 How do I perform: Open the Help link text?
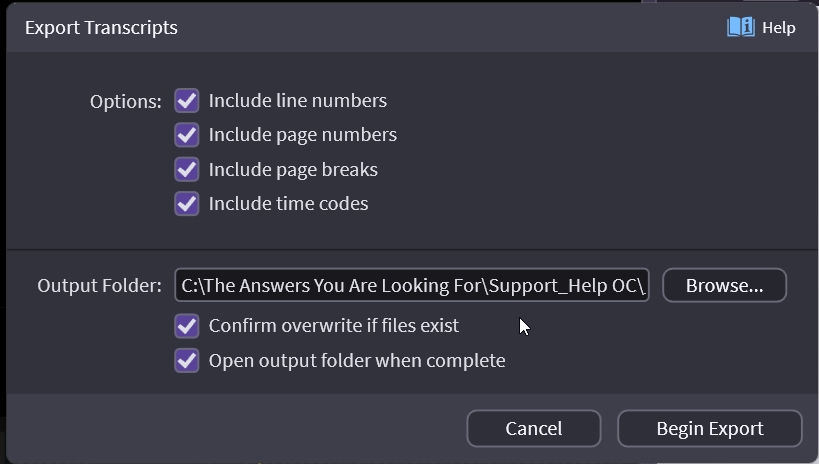(x=778, y=28)
